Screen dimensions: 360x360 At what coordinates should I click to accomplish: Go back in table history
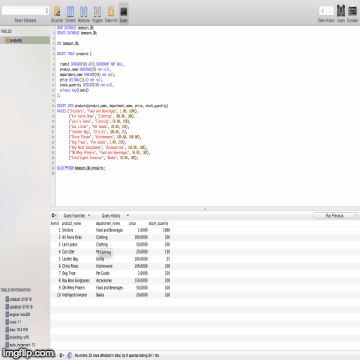click(x=323, y=11)
